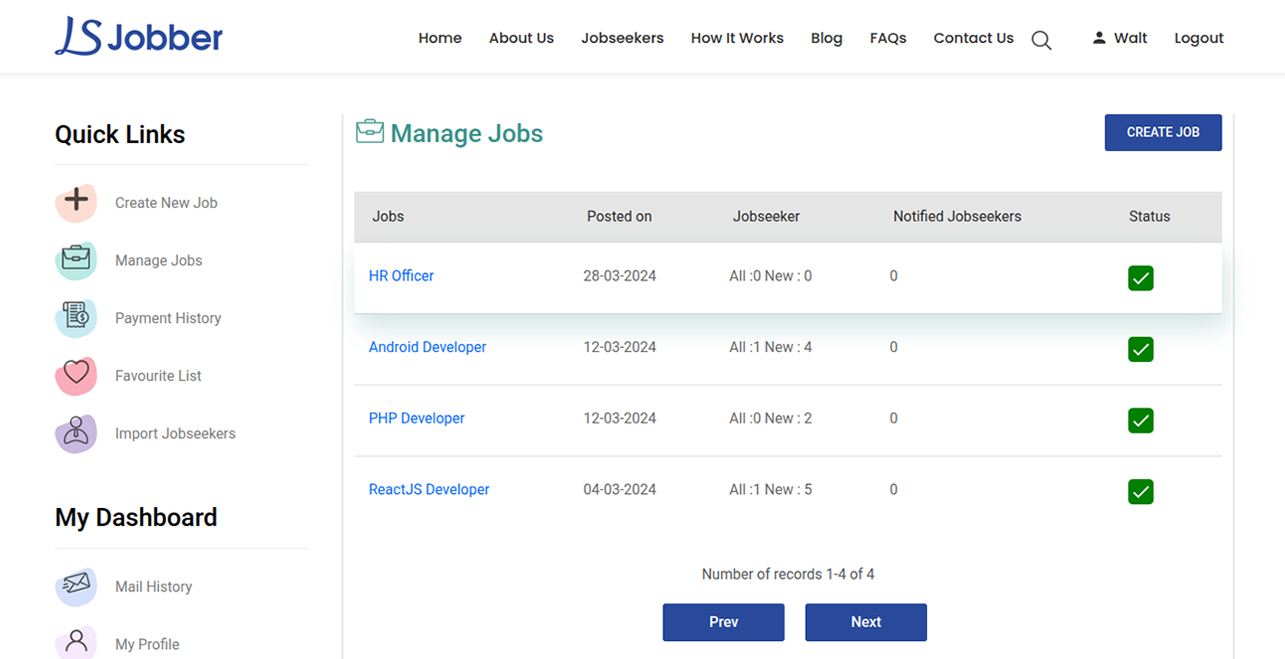
Task: Navigate to the Blog menu item
Action: 826,38
